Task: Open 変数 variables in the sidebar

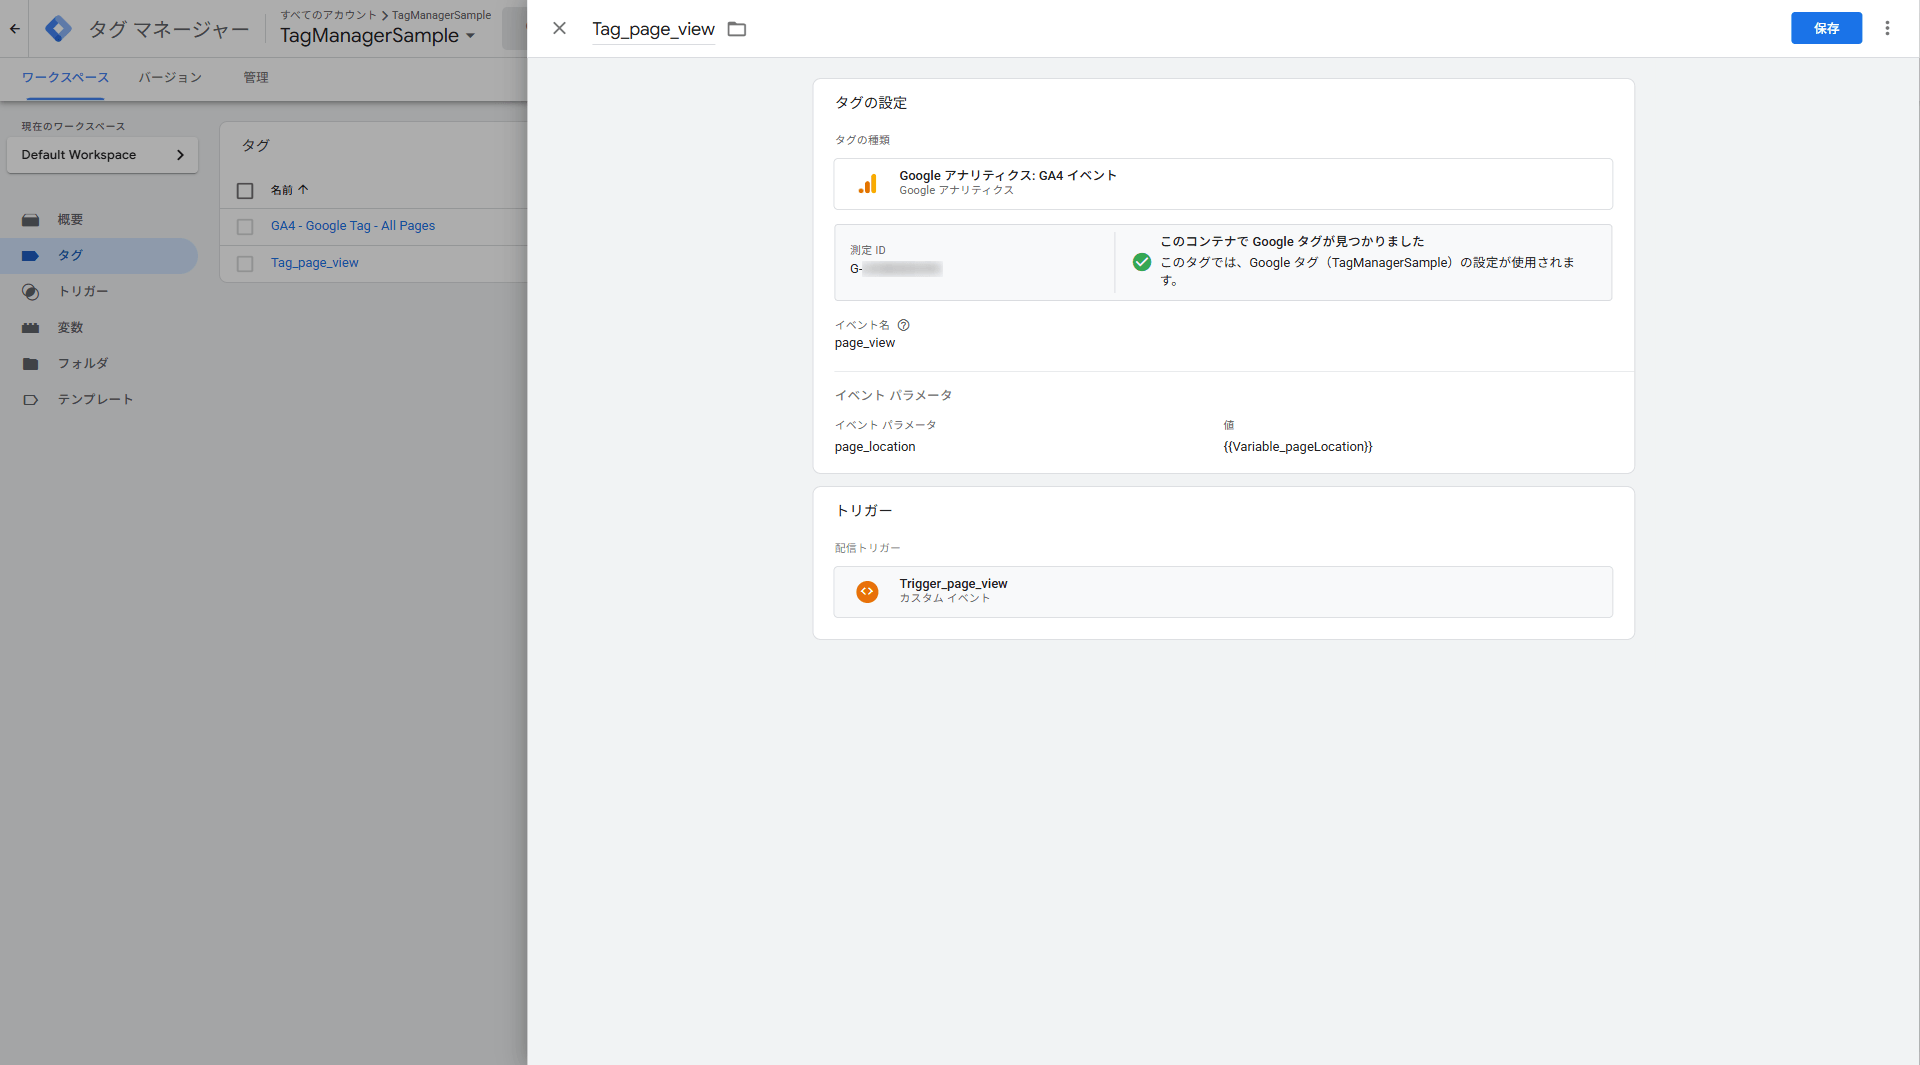Action: (x=70, y=327)
